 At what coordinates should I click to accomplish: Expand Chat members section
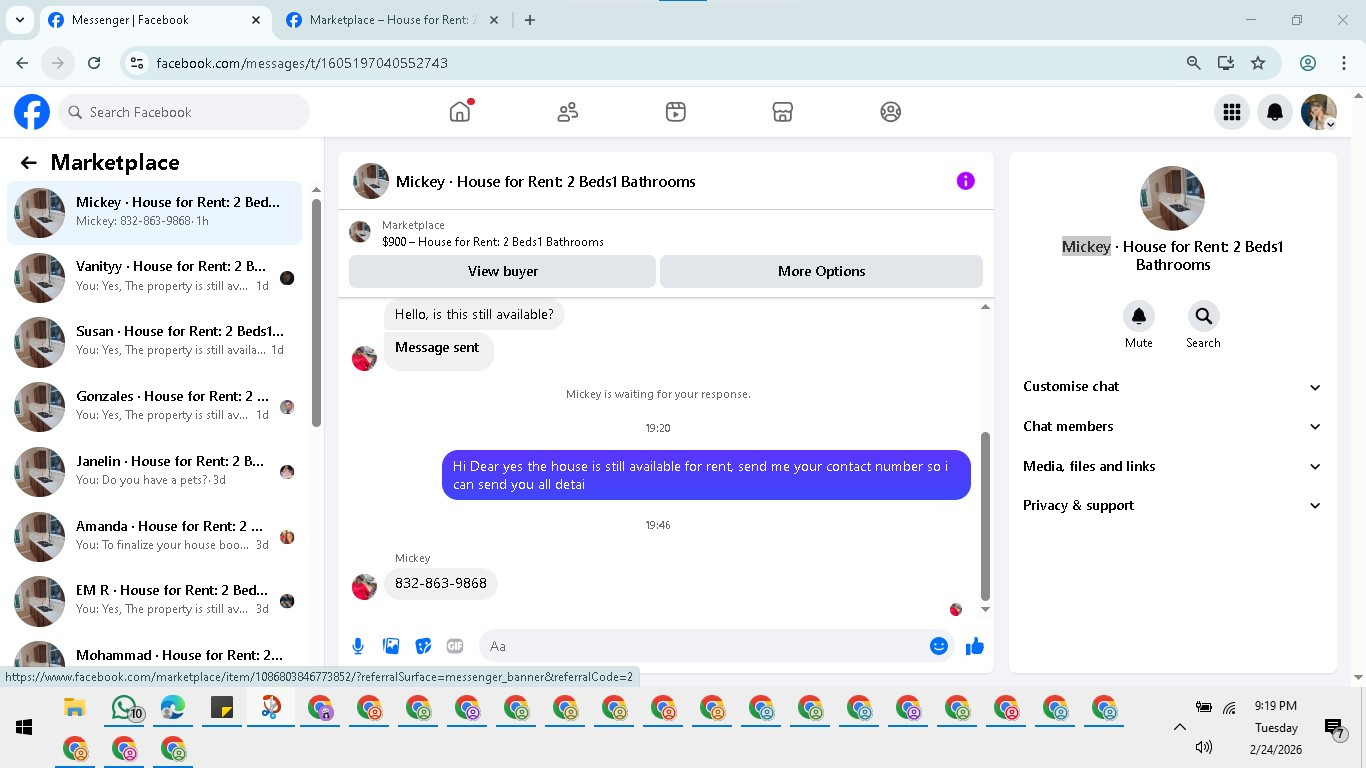1172,426
